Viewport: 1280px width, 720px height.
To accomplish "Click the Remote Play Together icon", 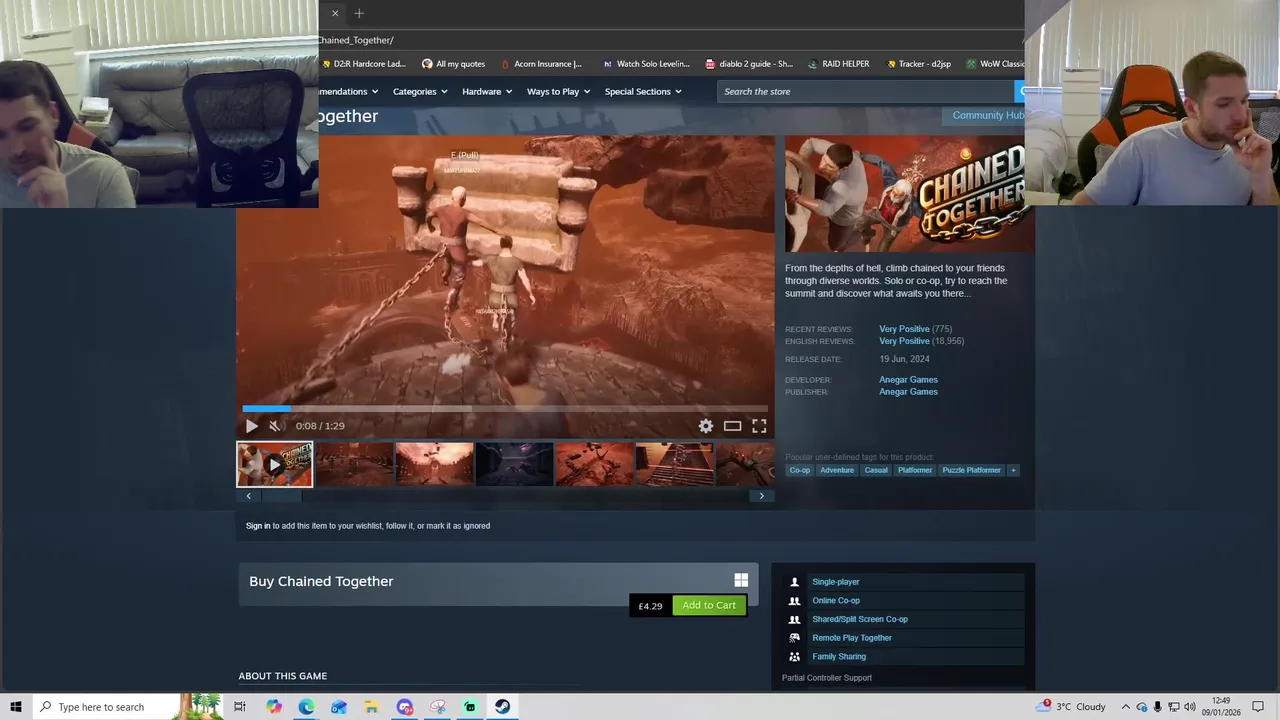I will click(x=794, y=638).
